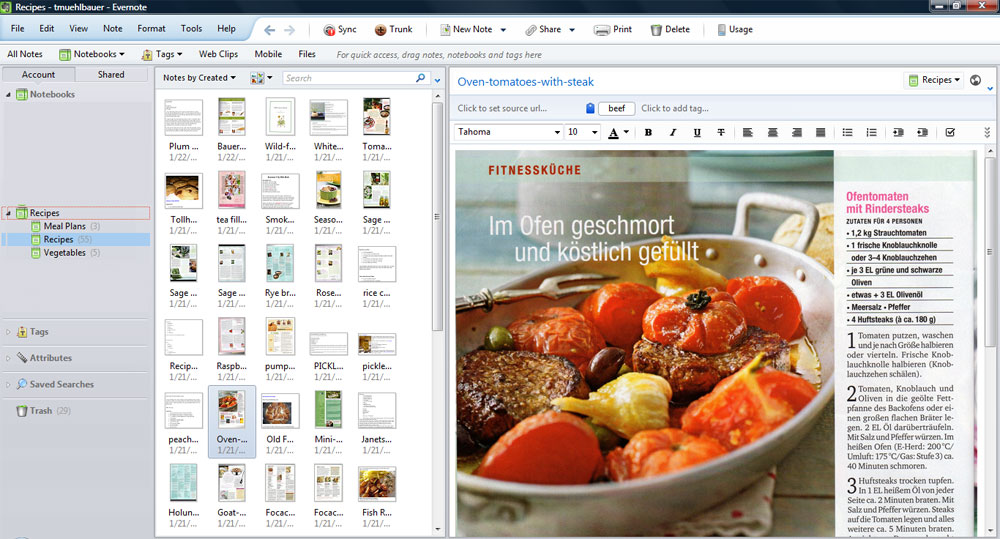Collapse the Recipes notebook stack
1000x539 pixels.
[8, 213]
